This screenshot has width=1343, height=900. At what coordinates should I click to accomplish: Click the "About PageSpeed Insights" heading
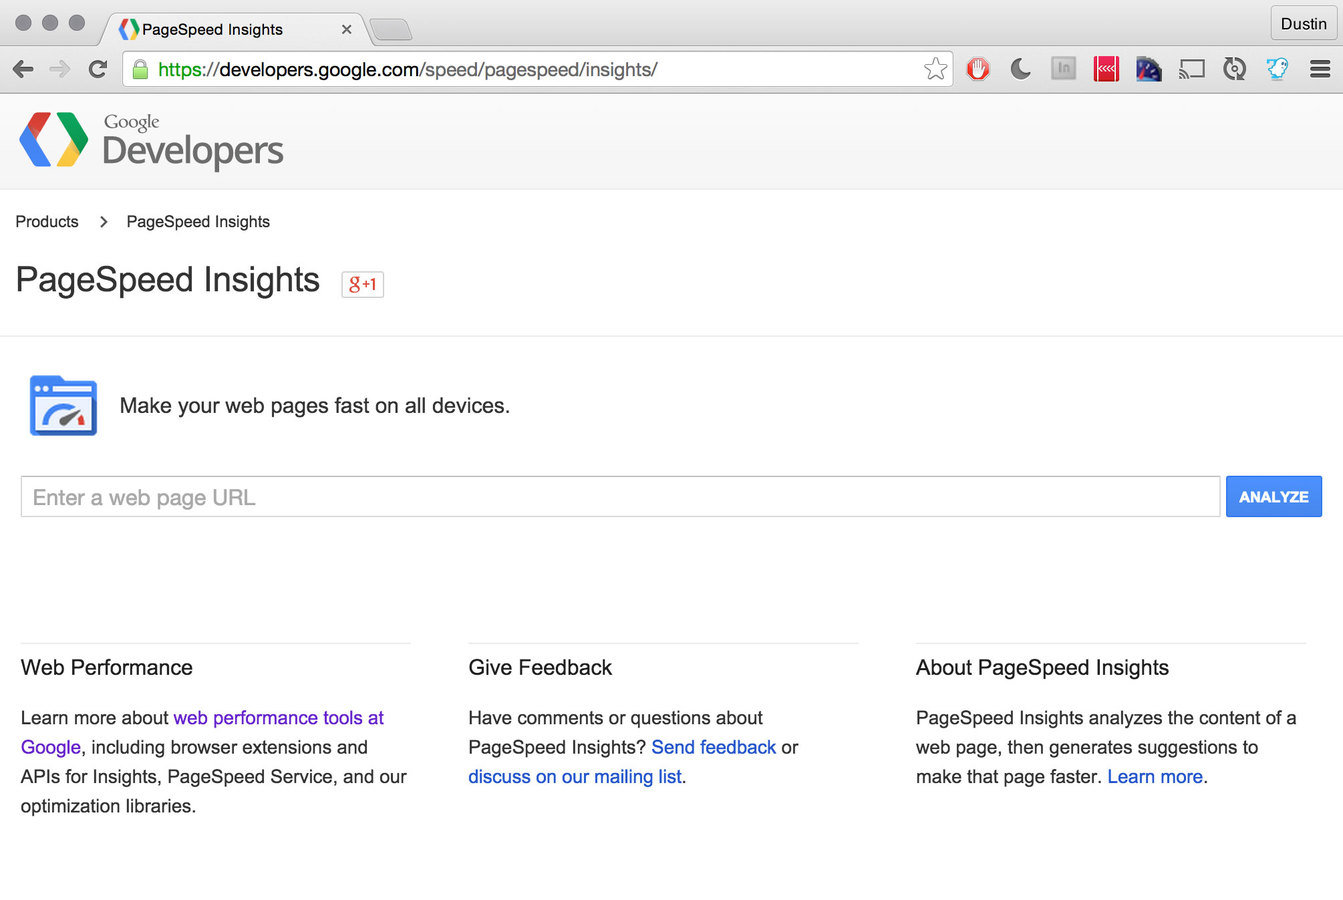coord(1042,668)
